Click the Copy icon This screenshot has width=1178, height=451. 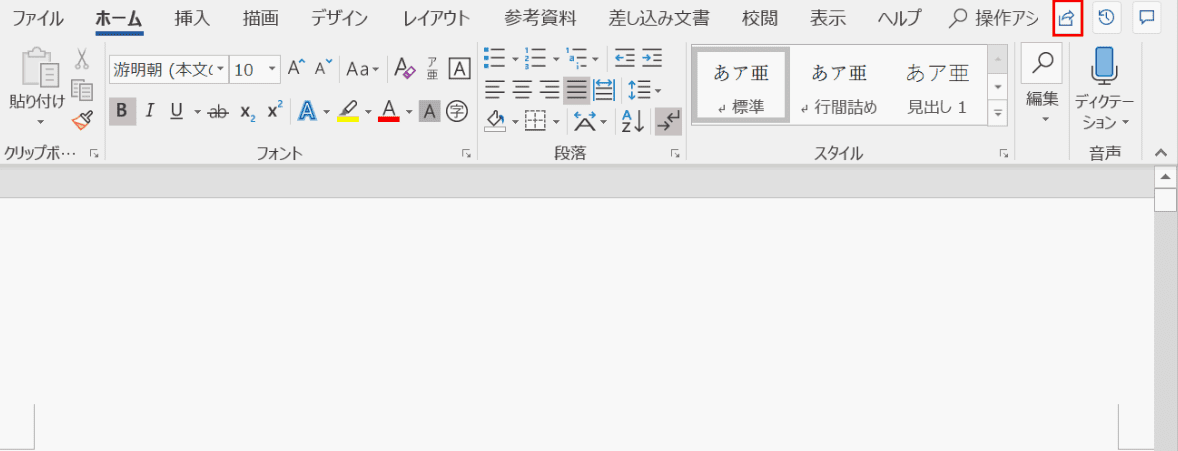82,89
